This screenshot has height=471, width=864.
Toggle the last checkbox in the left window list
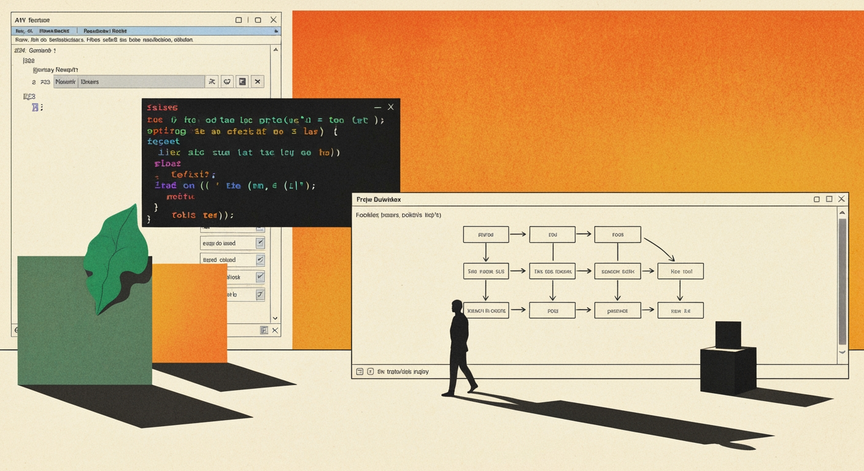[x=260, y=295]
